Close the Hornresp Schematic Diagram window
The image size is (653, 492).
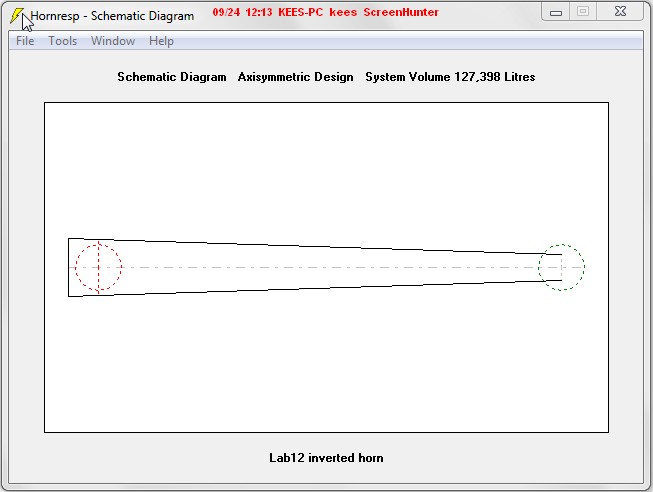[x=620, y=11]
